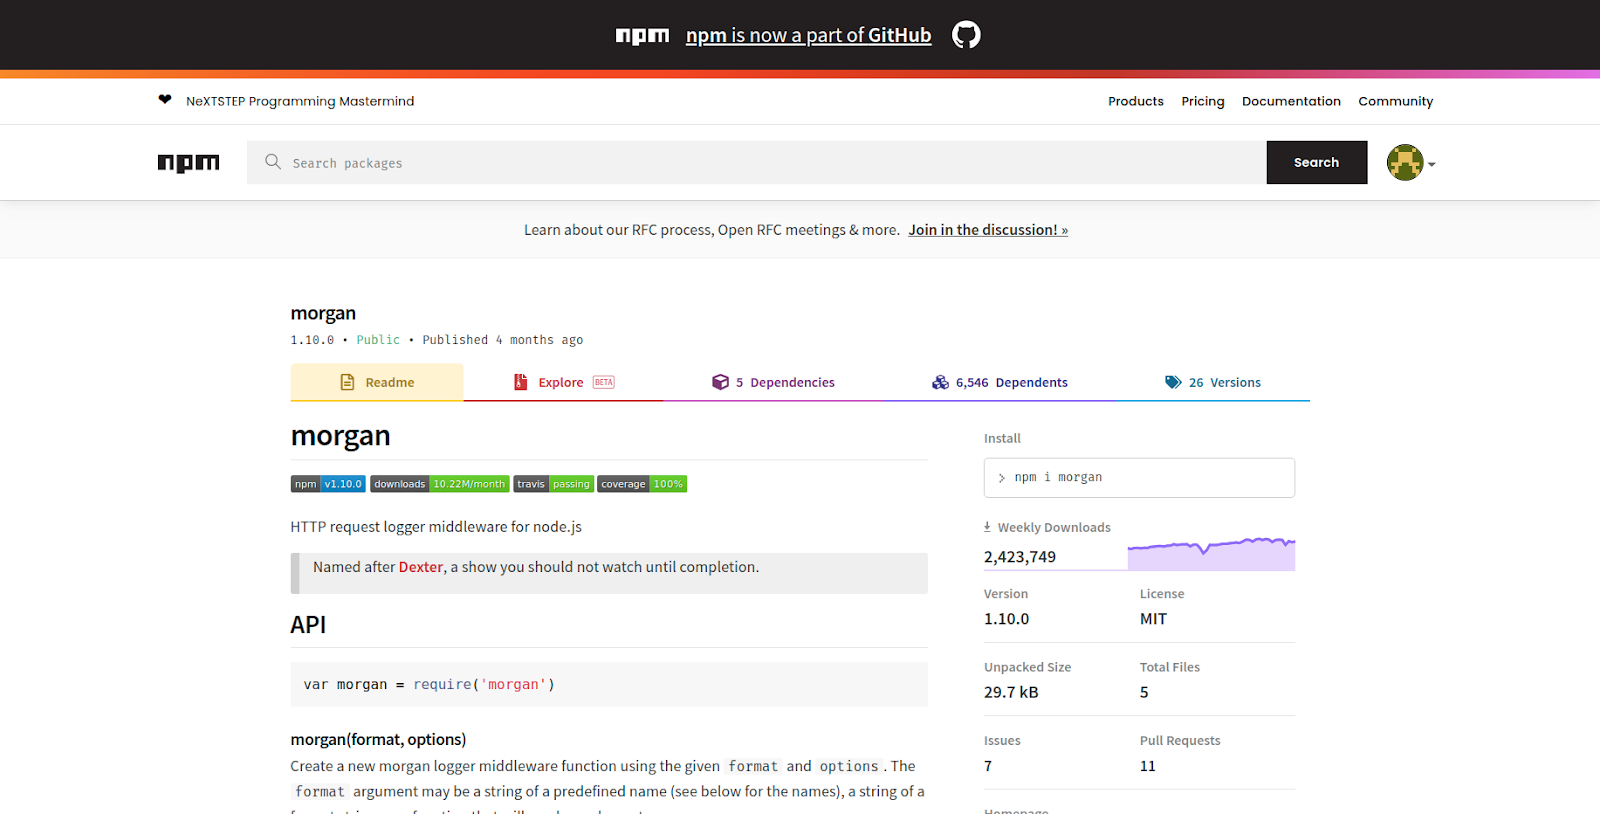Click 'HTTP request logger middleware for node.js' text
This screenshot has width=1600, height=814.
pyautogui.click(x=436, y=527)
